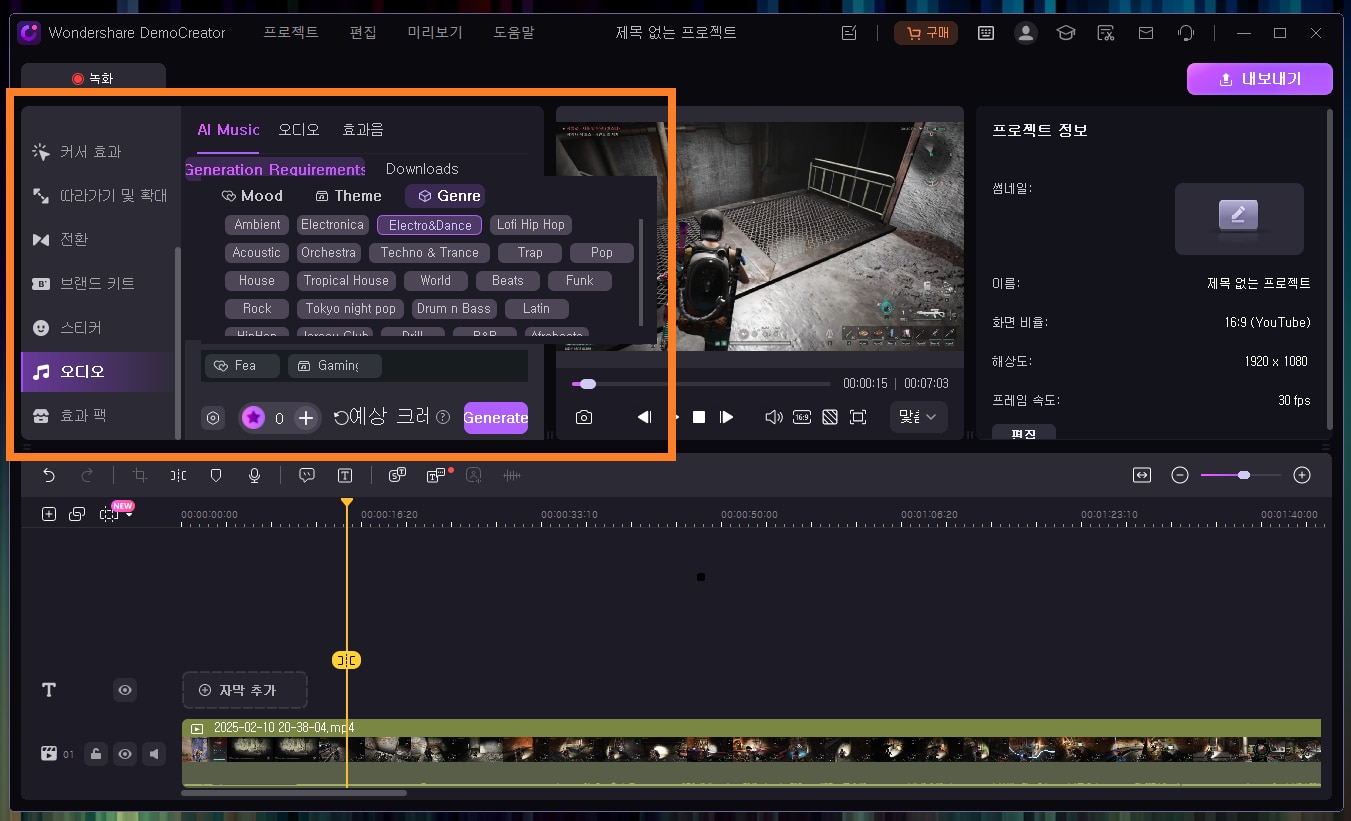Start voice-over recording with the microphone icon
This screenshot has width=1351, height=821.
pyautogui.click(x=255, y=476)
